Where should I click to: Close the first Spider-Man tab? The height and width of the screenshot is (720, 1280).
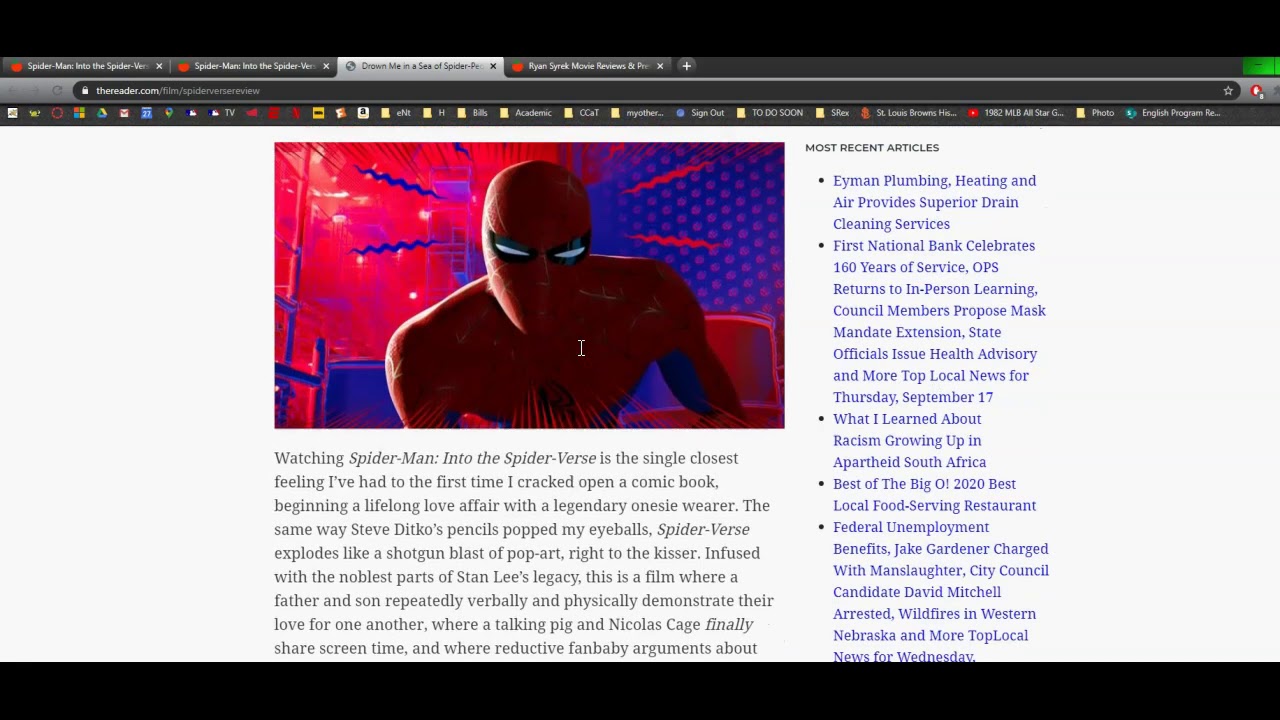click(159, 66)
